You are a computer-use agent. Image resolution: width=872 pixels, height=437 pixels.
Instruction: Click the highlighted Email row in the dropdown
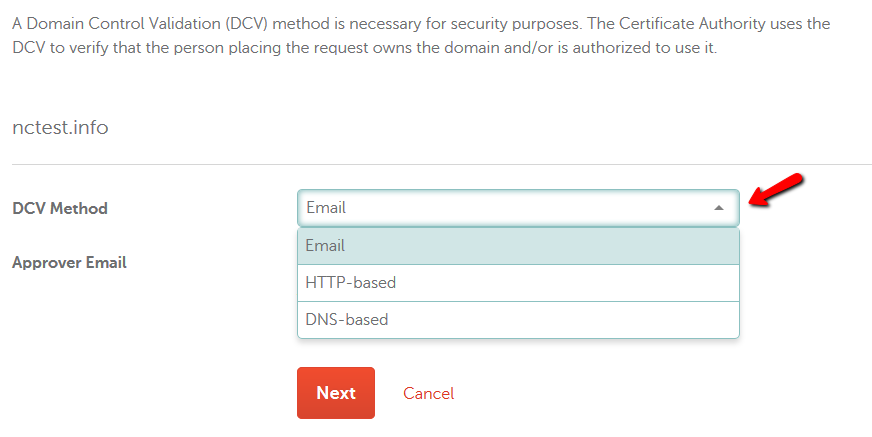(x=518, y=246)
